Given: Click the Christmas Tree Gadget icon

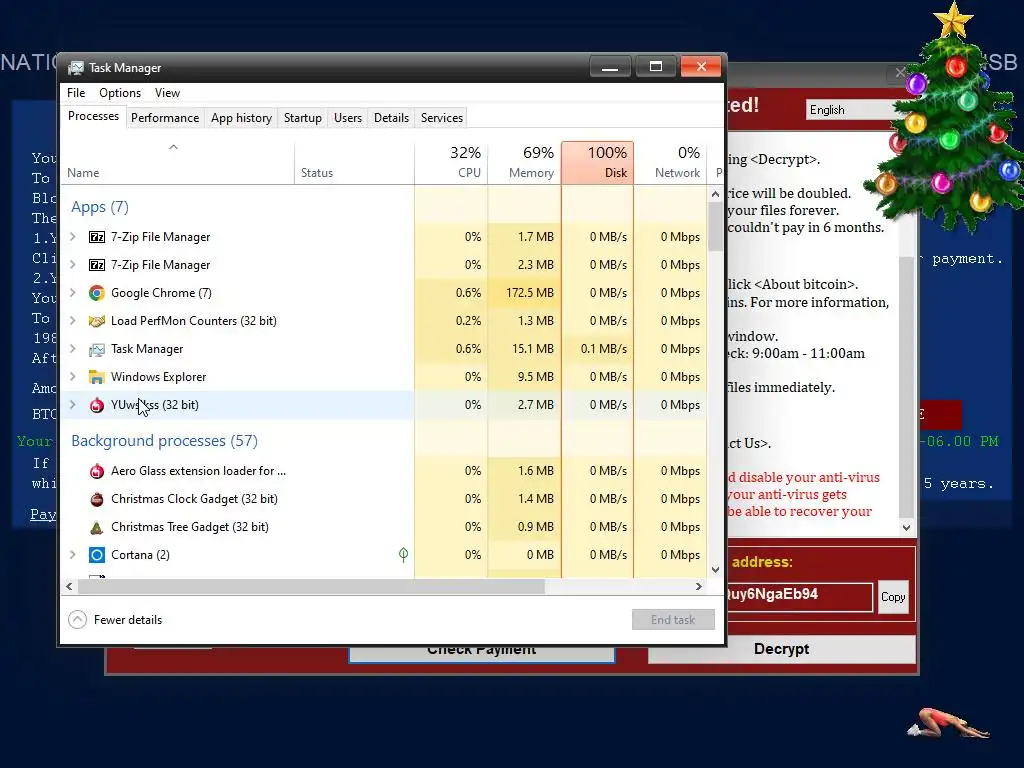Looking at the screenshot, I should click(97, 528).
